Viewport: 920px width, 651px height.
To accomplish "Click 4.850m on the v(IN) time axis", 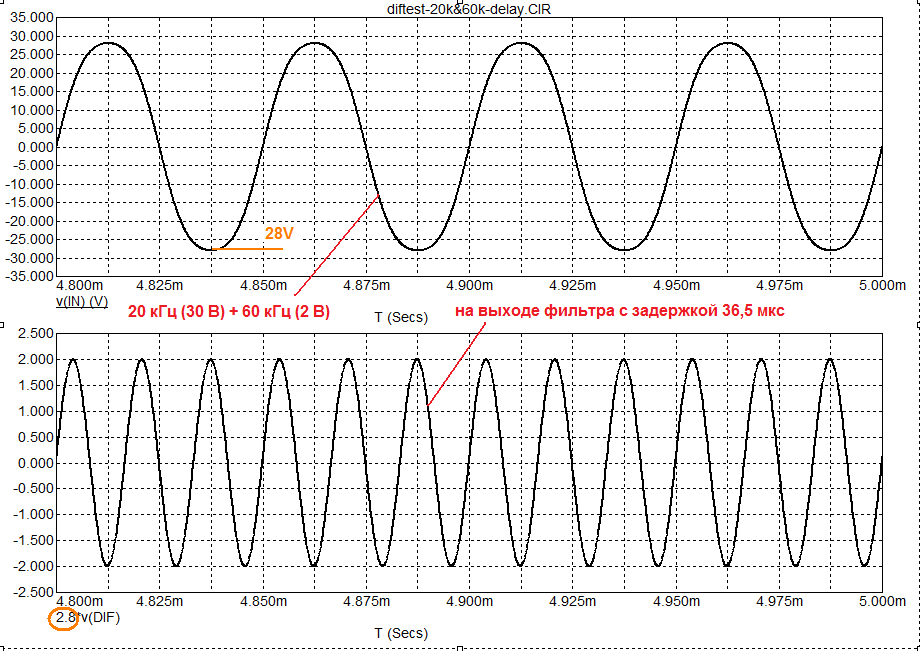I will 263,286.
